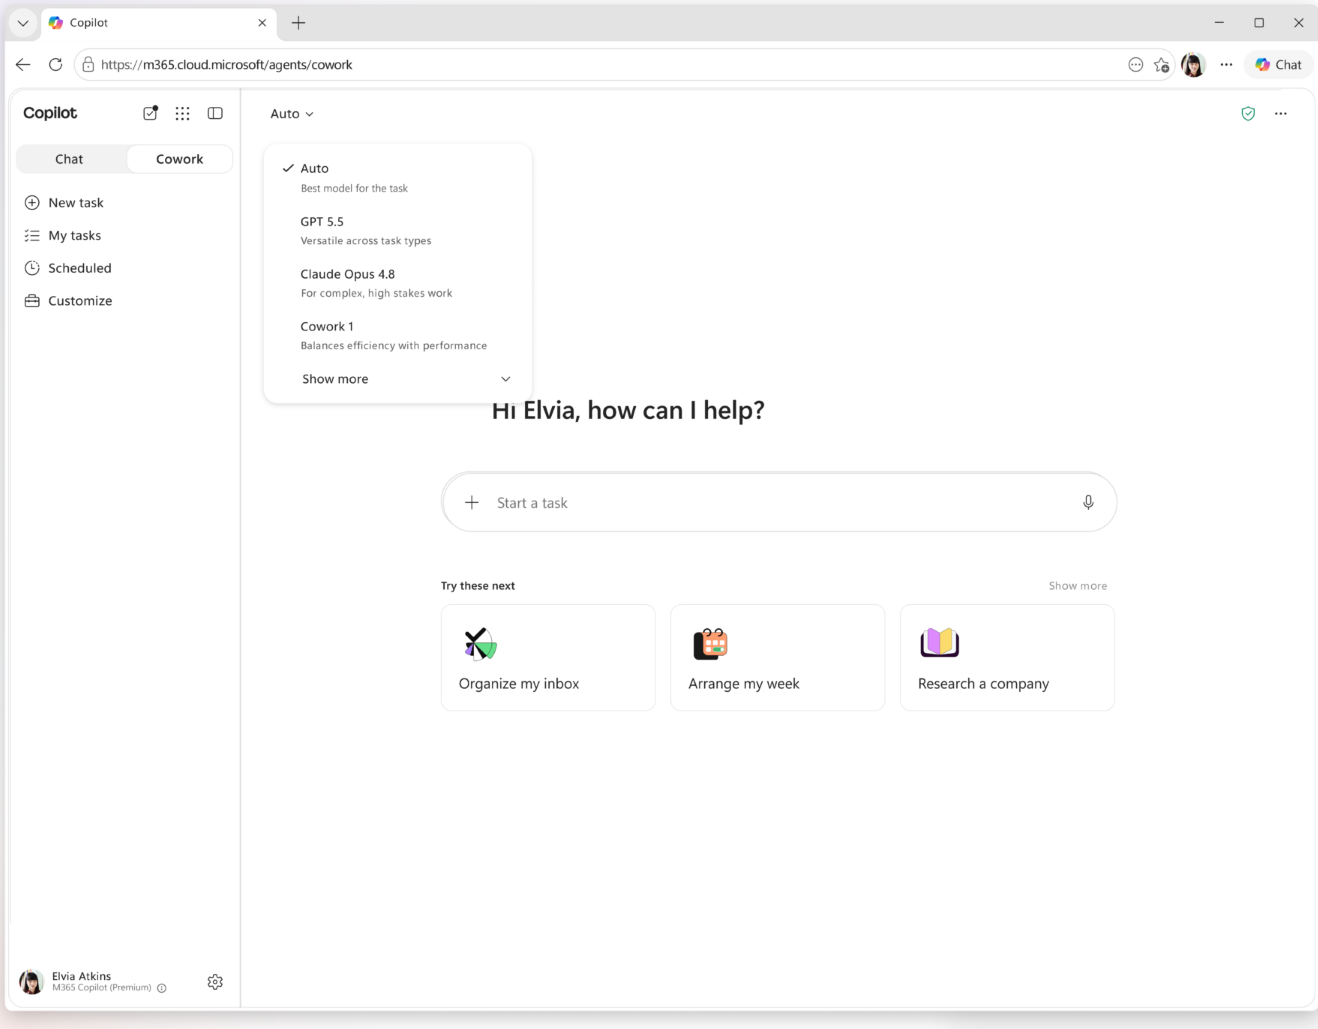Screen dimensions: 1318x1029
Task: Click the favorites star icon in address bar
Action: (1161, 65)
